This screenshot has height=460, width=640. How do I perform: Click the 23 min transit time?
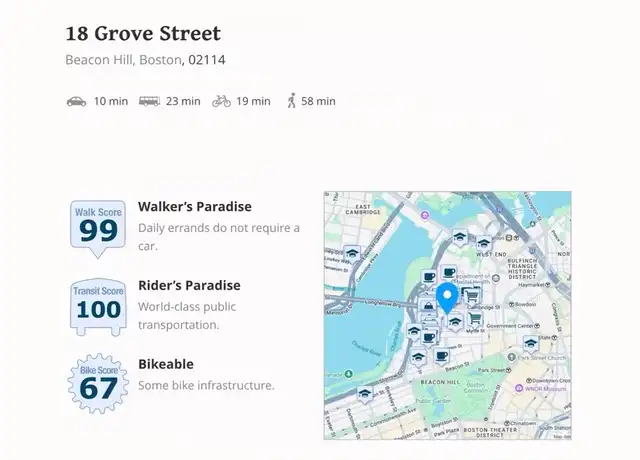point(183,101)
